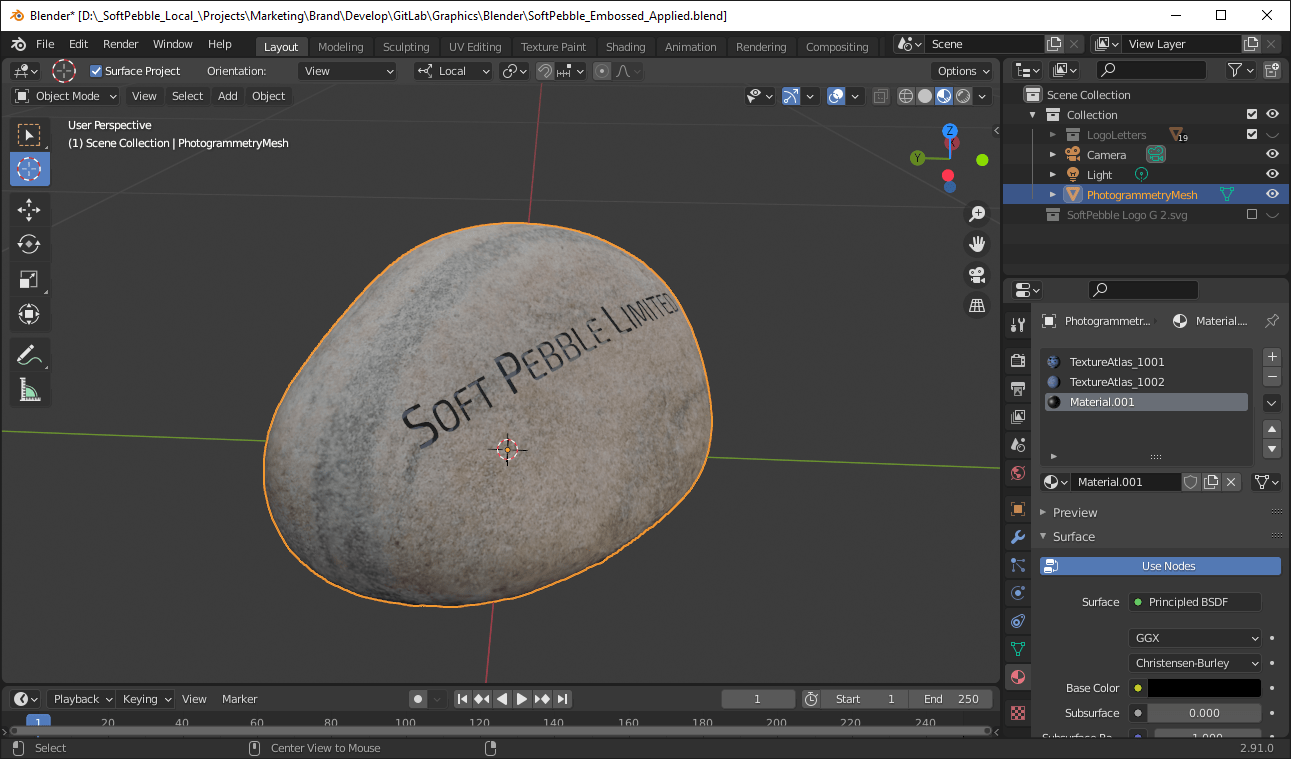1291x759 pixels.
Task: Click the Use Nodes button
Action: [1167, 566]
